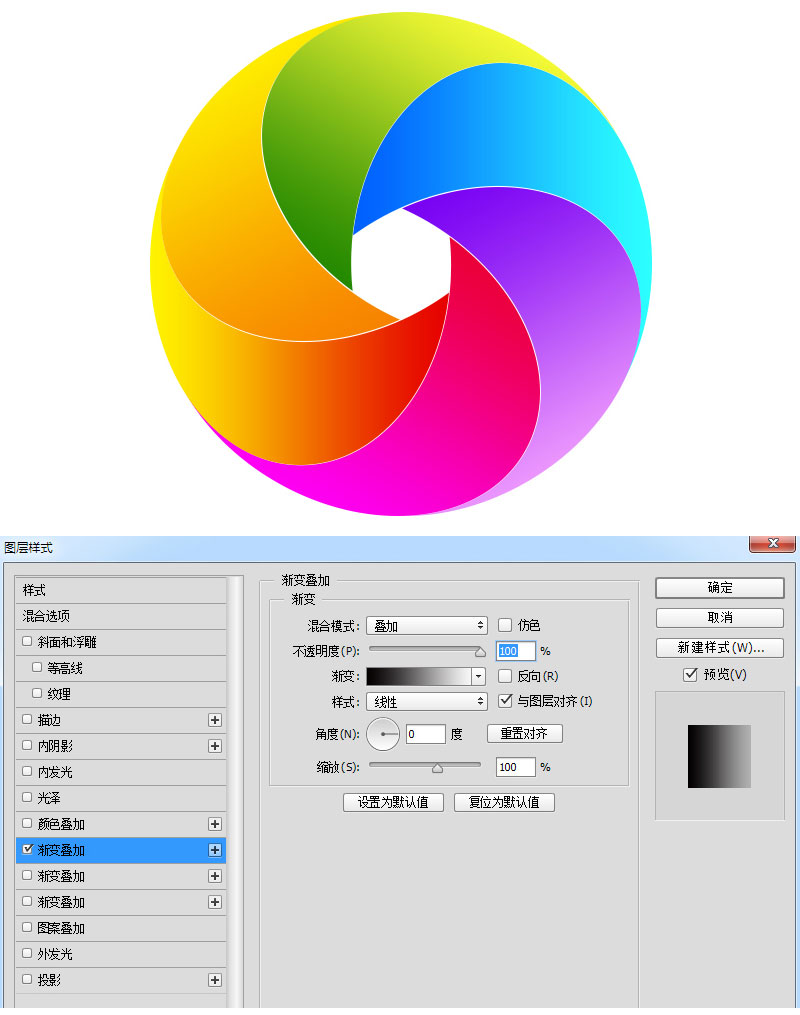Click the plus icon beside 描边 (Stroke)
The height and width of the screenshot is (1015, 800).
[x=214, y=720]
